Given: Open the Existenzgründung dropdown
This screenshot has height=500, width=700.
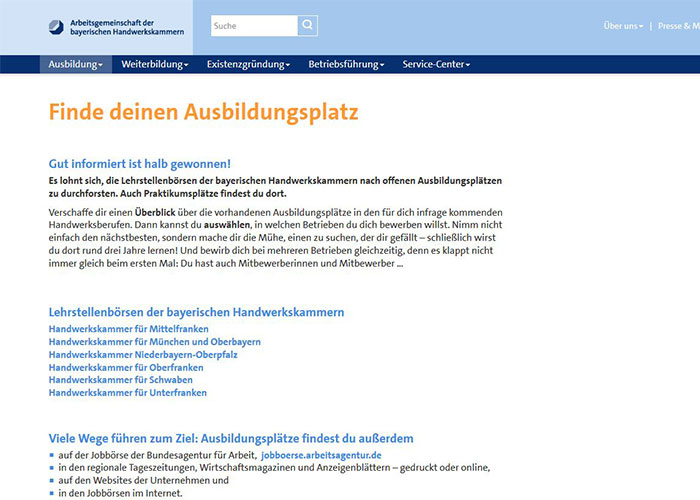Looking at the screenshot, I should pyautogui.click(x=248, y=64).
